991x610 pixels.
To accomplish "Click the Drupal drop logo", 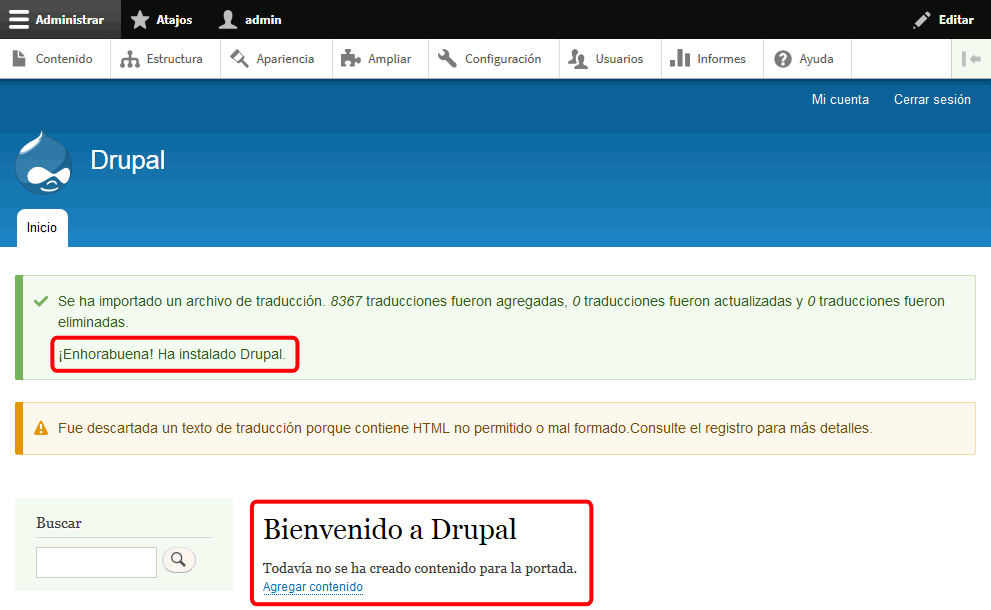I will (x=44, y=162).
